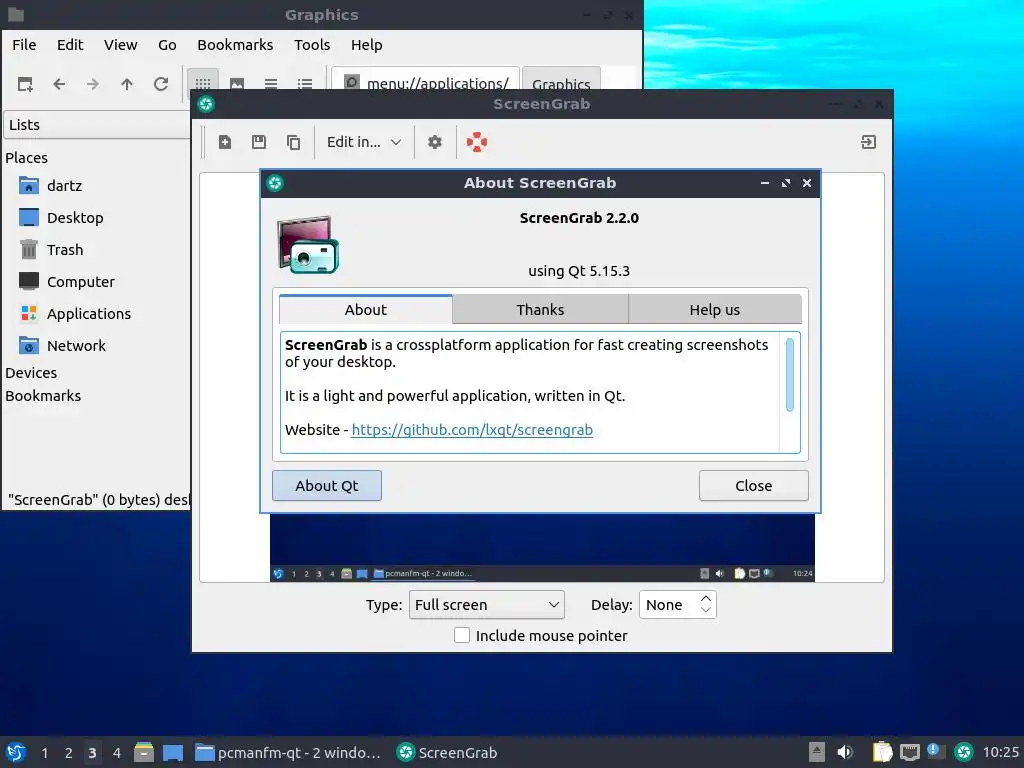The height and width of the screenshot is (768, 1024).
Task: Switch to workspace 2
Action: 69,753
